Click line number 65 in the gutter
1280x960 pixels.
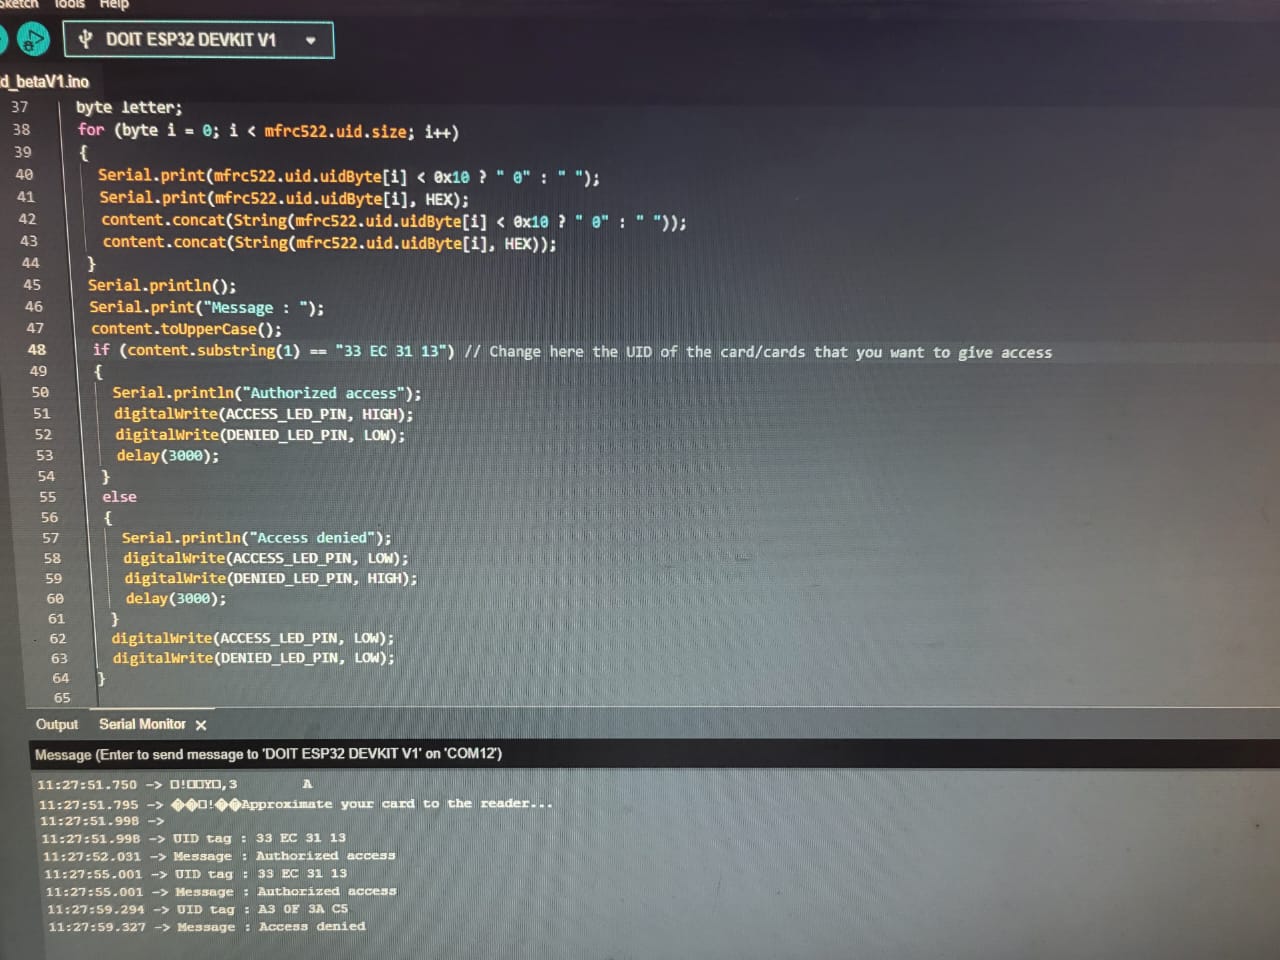(62, 698)
